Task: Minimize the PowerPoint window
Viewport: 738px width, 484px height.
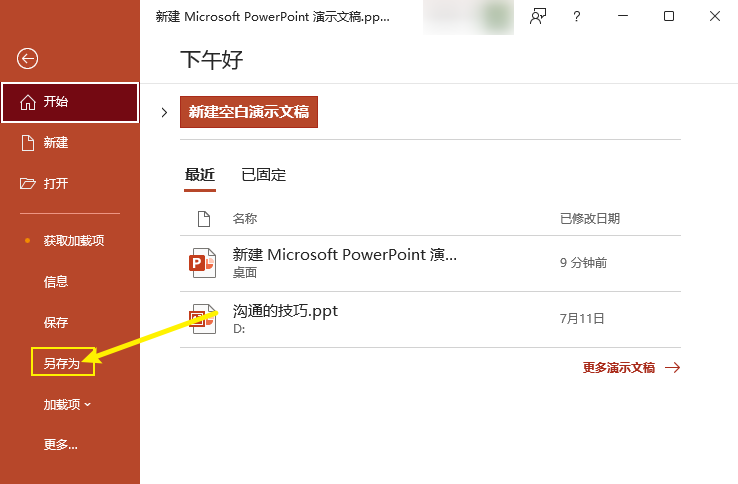Action: (x=623, y=16)
